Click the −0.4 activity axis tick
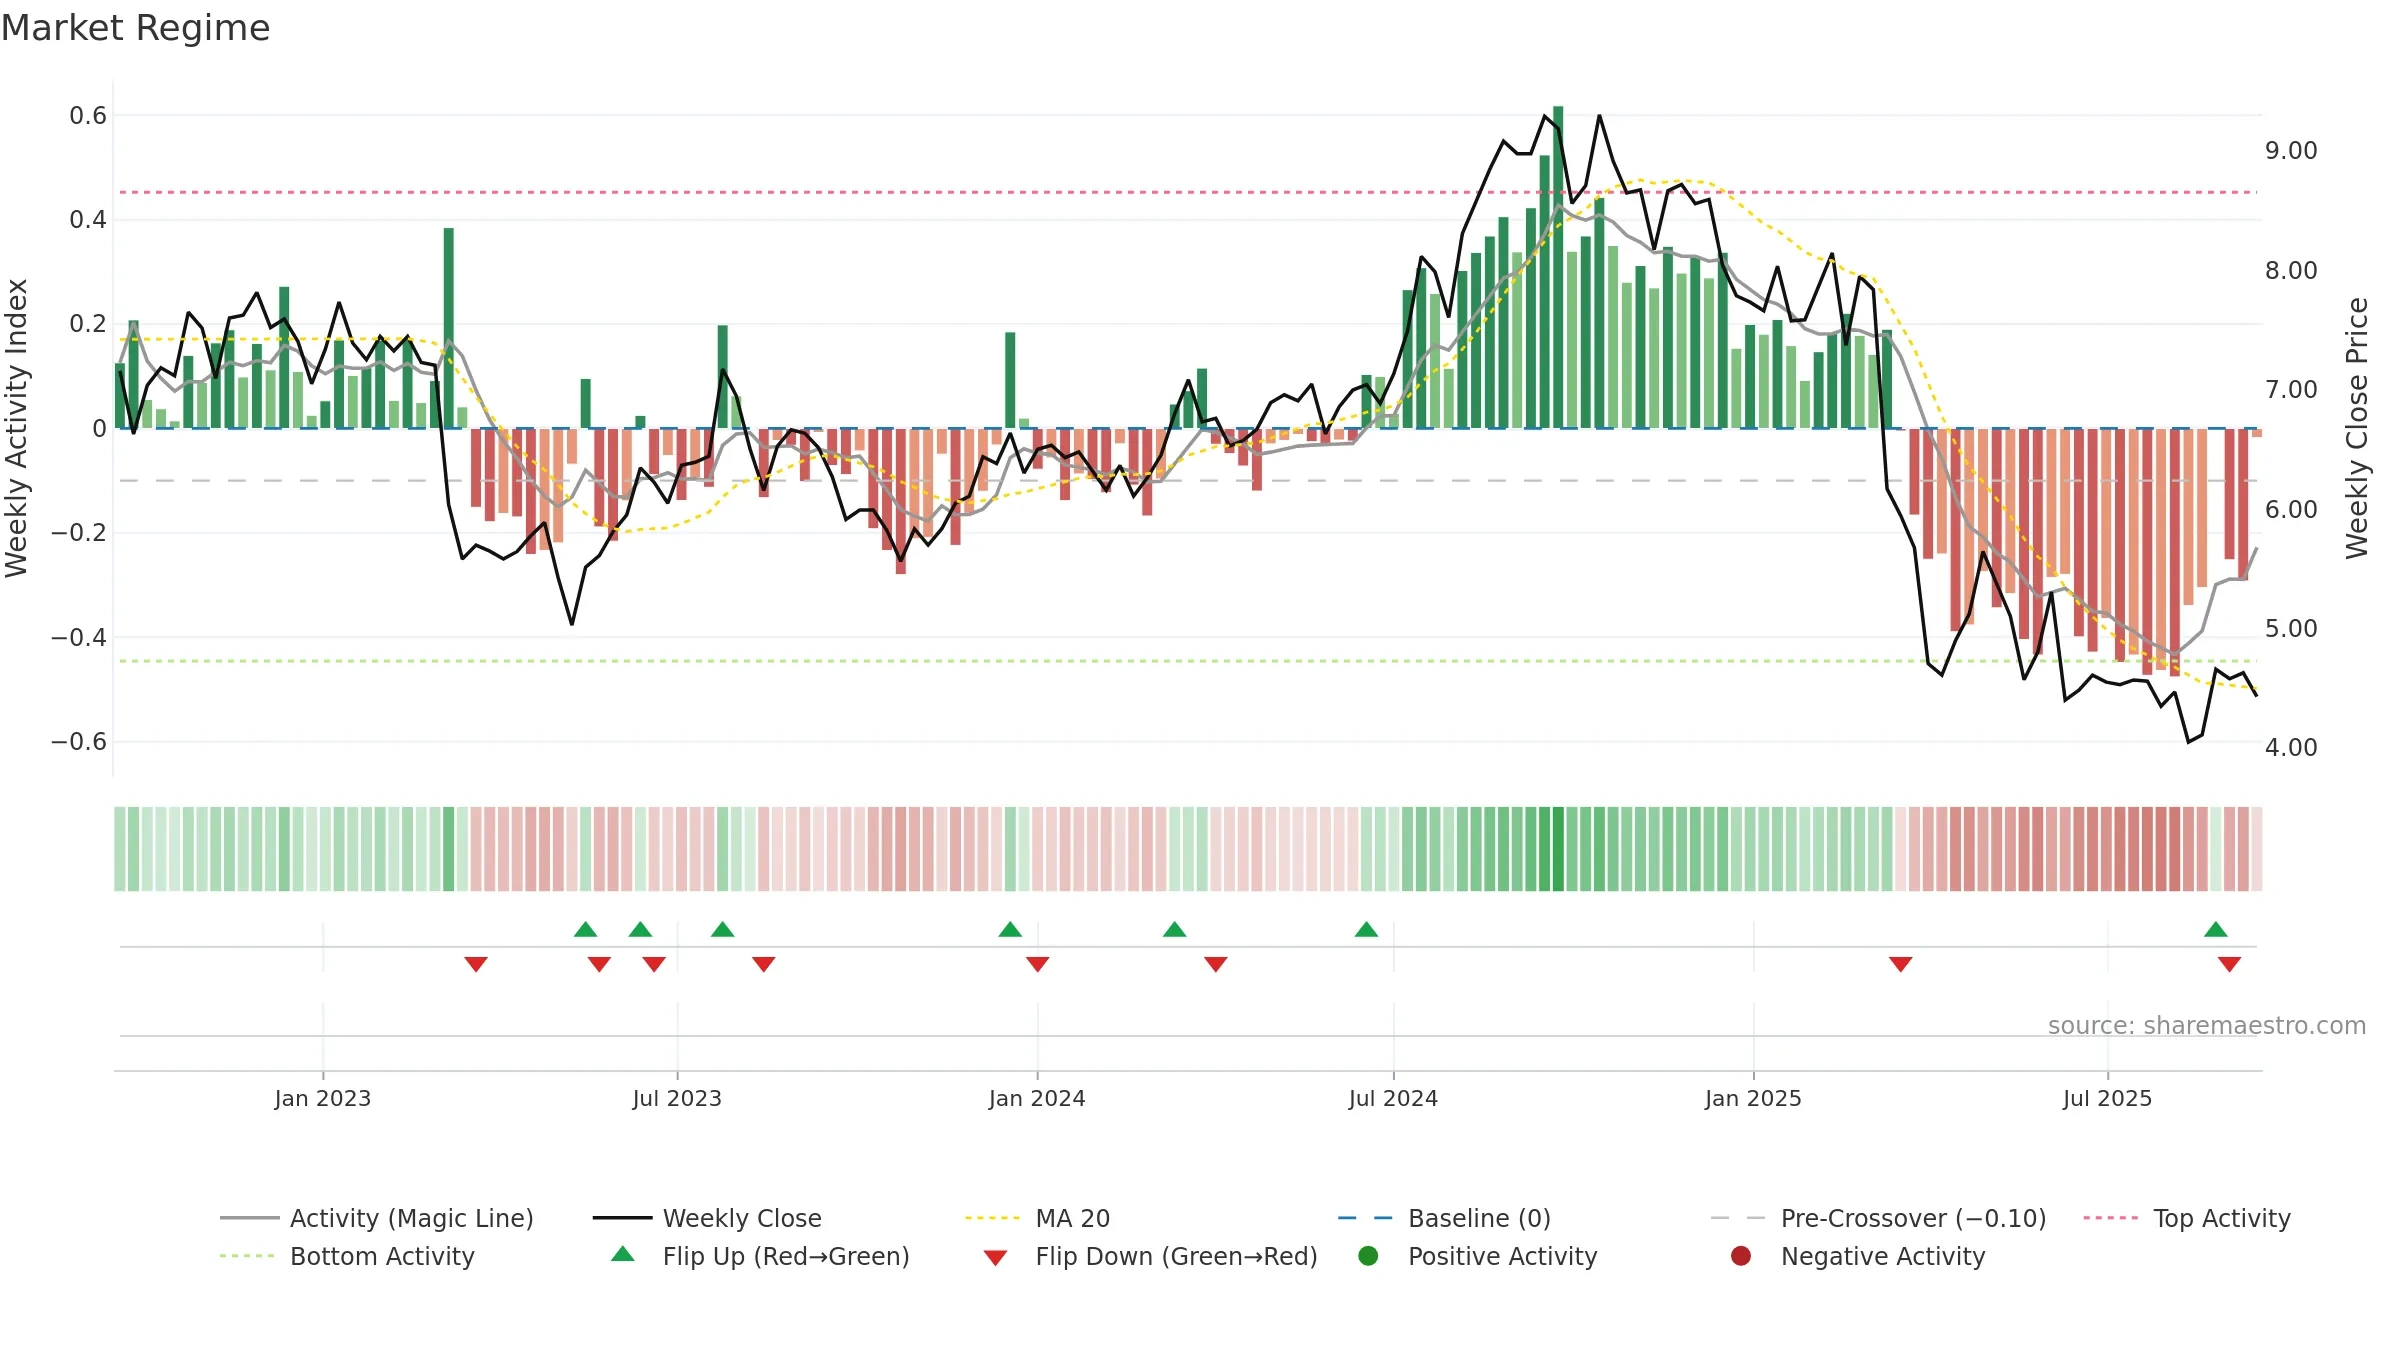Image resolution: width=2400 pixels, height=1350 pixels. [x=79, y=637]
